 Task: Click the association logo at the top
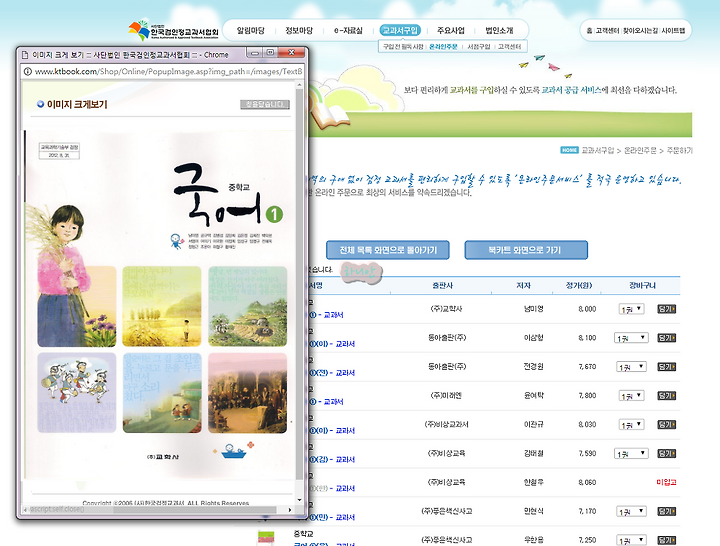click(x=173, y=30)
